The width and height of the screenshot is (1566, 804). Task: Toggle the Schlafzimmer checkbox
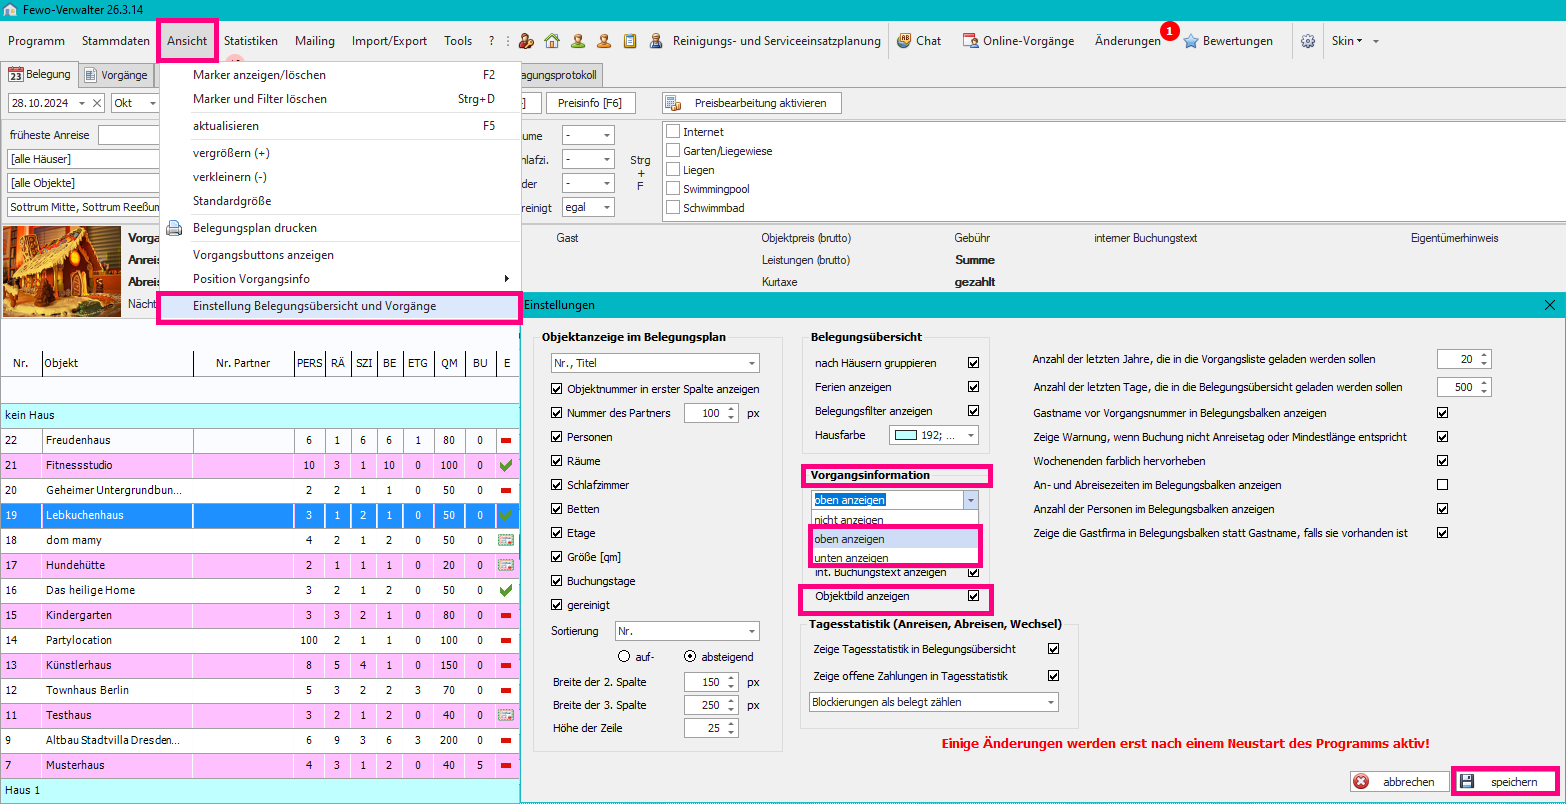pos(557,485)
